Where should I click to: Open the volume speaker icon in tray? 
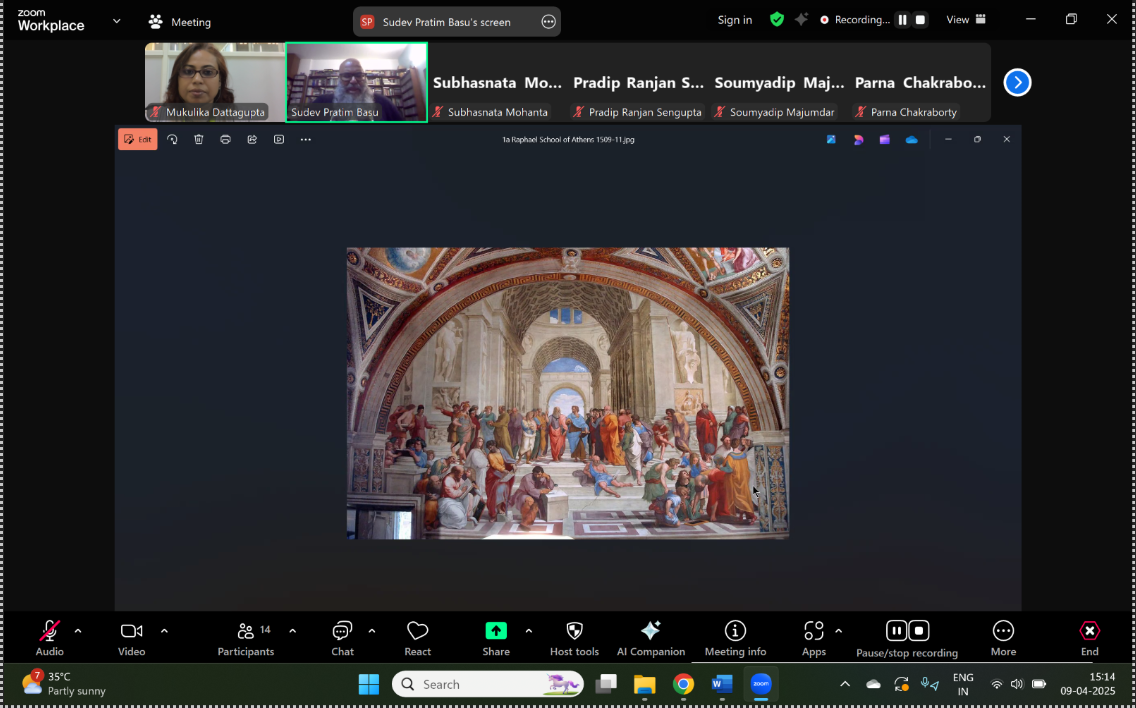click(x=1017, y=684)
